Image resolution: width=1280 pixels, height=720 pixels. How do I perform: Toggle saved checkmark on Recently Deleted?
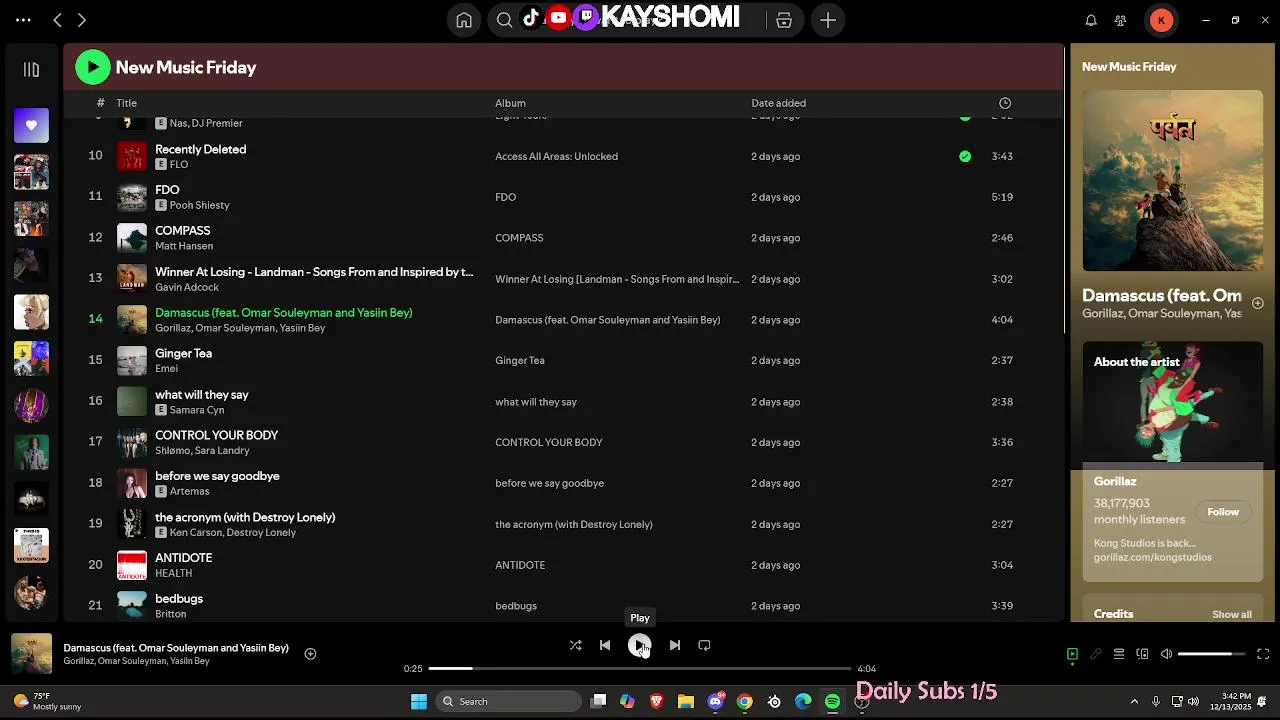(x=965, y=156)
